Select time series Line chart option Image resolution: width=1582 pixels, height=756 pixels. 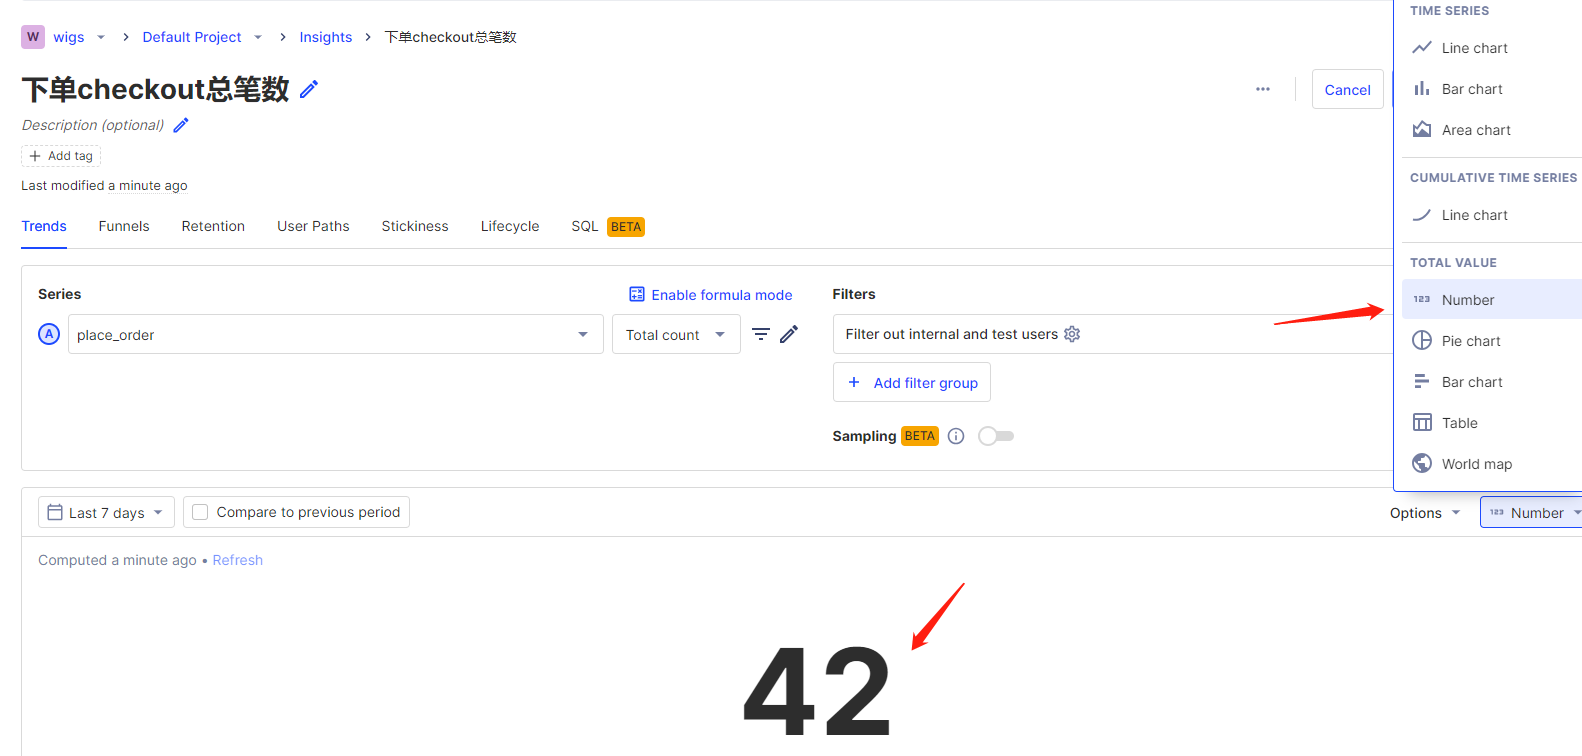pyautogui.click(x=1492, y=48)
